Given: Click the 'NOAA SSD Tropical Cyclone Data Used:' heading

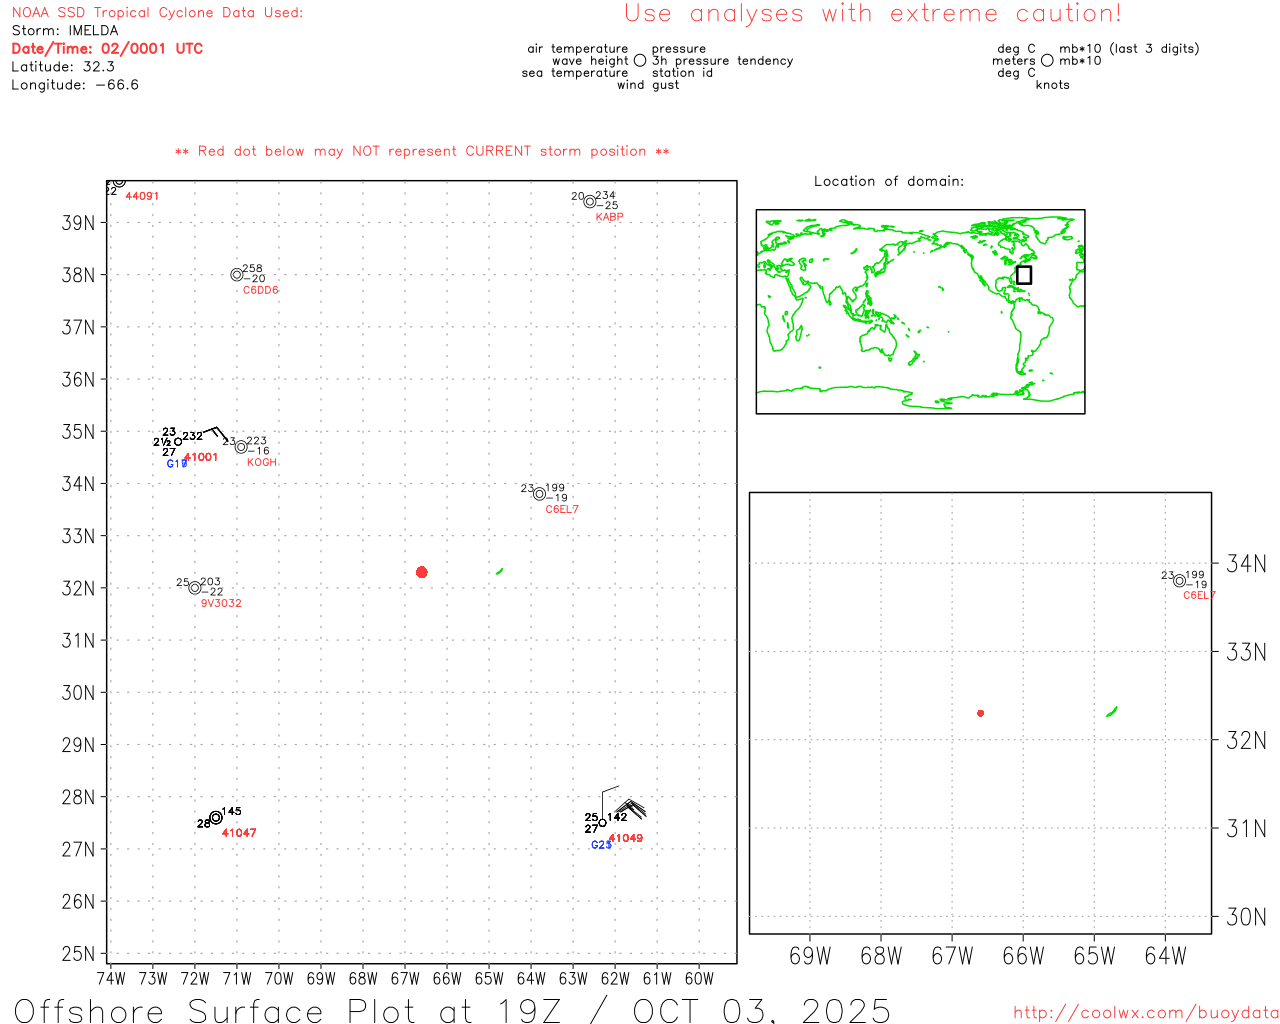Looking at the screenshot, I should tap(157, 13).
